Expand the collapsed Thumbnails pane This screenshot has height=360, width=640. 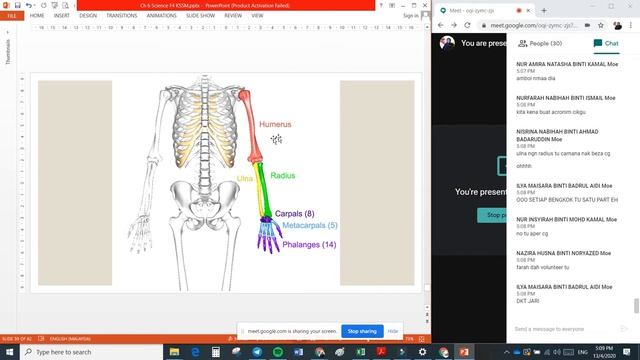[x=7, y=31]
